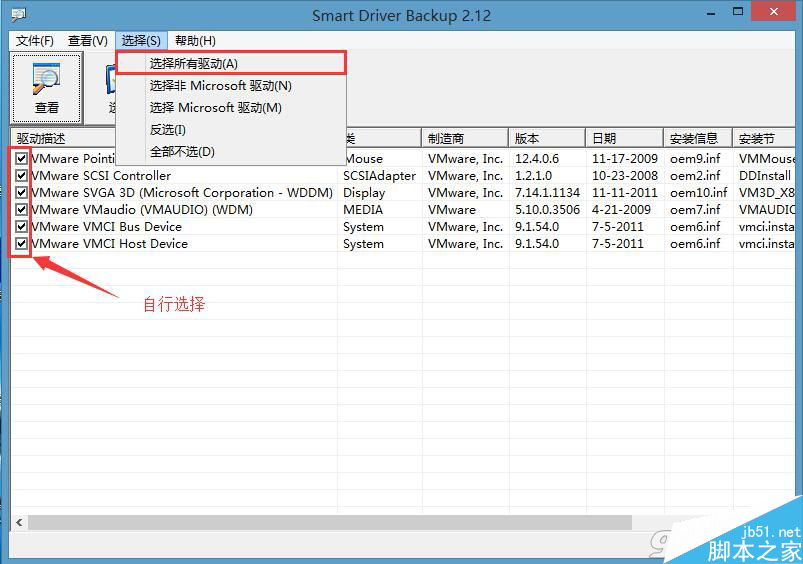Select 选择非 Microsoft 驱动(N) menu entry
Image resolution: width=803 pixels, height=564 pixels.
(x=220, y=86)
